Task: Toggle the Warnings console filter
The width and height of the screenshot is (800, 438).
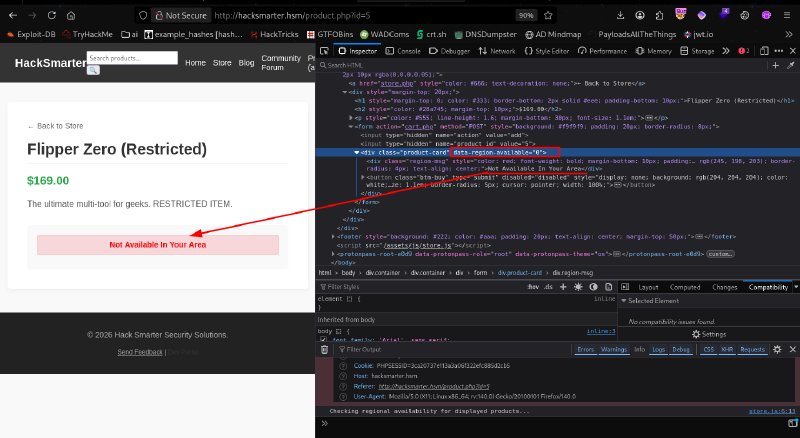Action: [614, 350]
